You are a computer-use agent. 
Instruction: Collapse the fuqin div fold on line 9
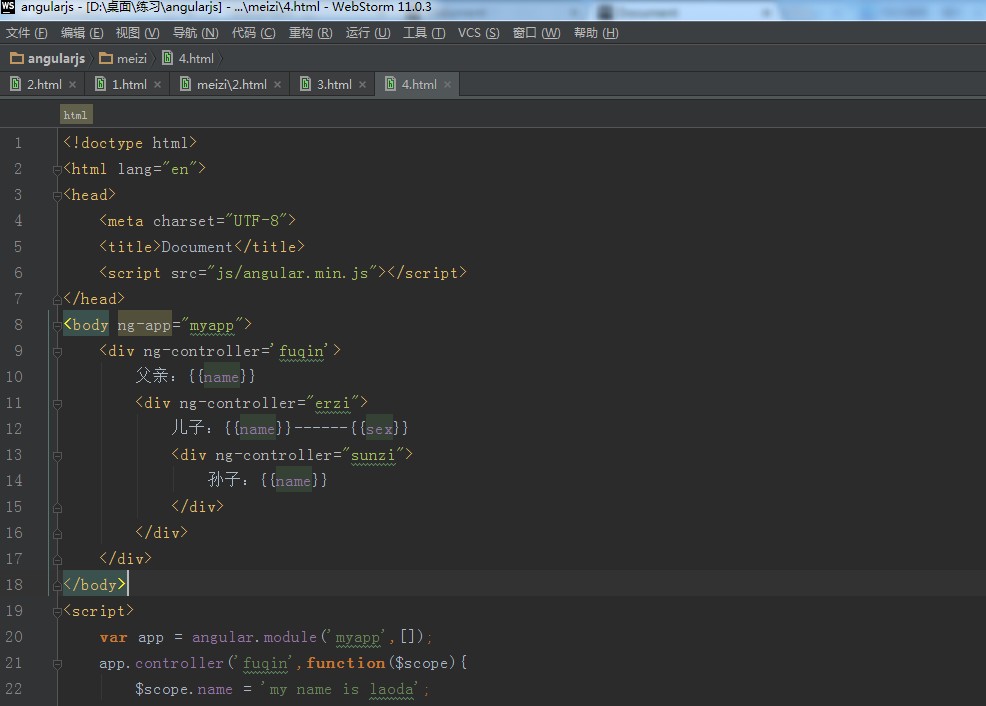pos(57,351)
